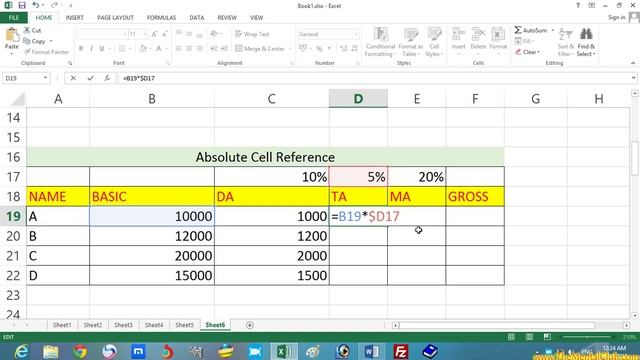Select cell containing 20000
Screen dimensions: 640x360
(x=152, y=256)
